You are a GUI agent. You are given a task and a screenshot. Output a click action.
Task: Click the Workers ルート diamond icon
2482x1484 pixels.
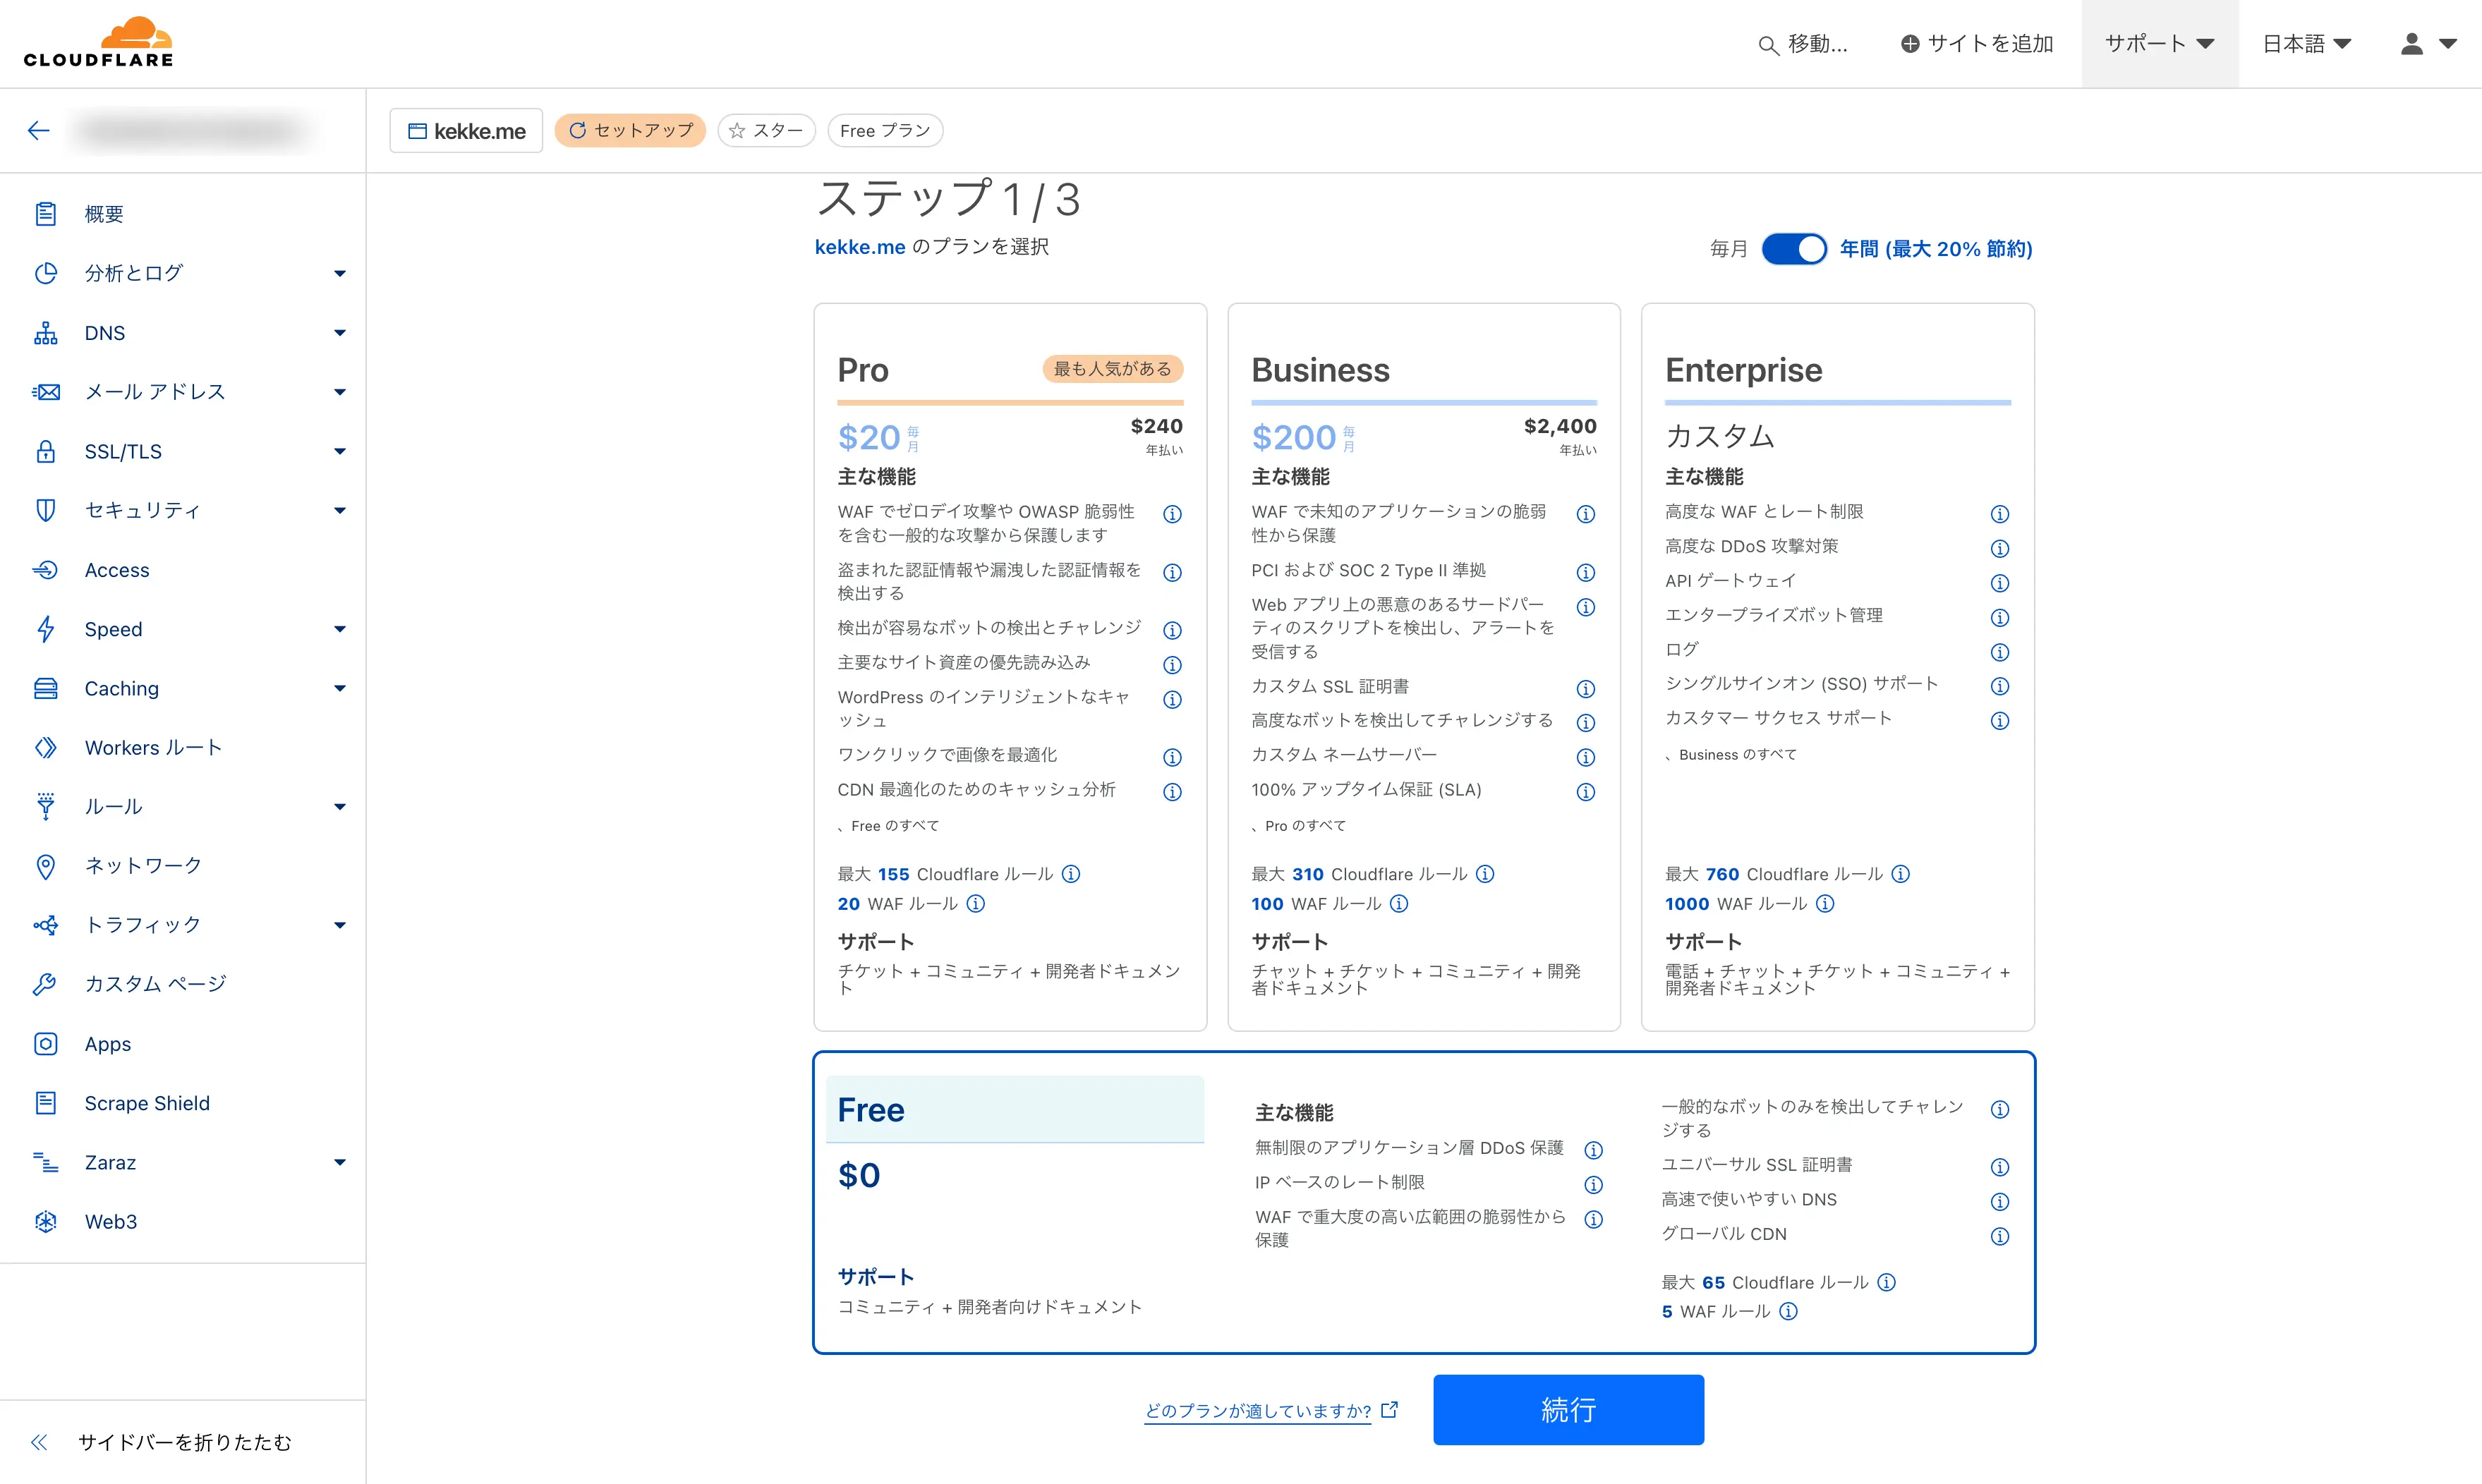click(x=46, y=747)
